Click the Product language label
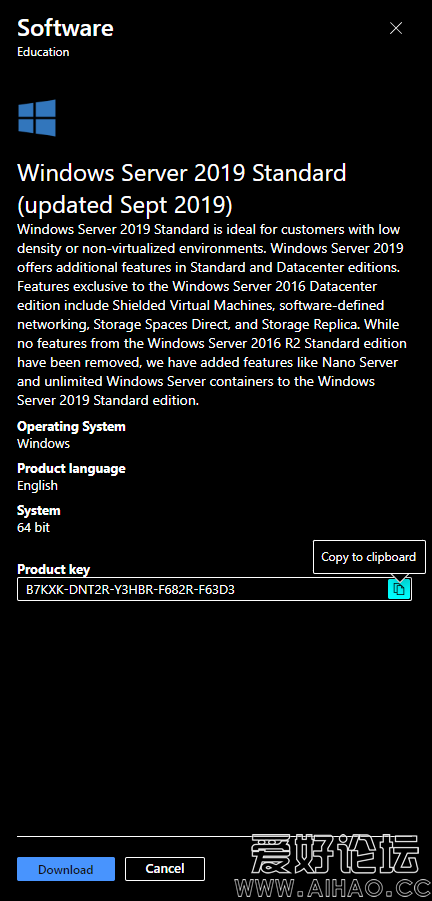Viewport: 432px width, 901px height. point(71,468)
